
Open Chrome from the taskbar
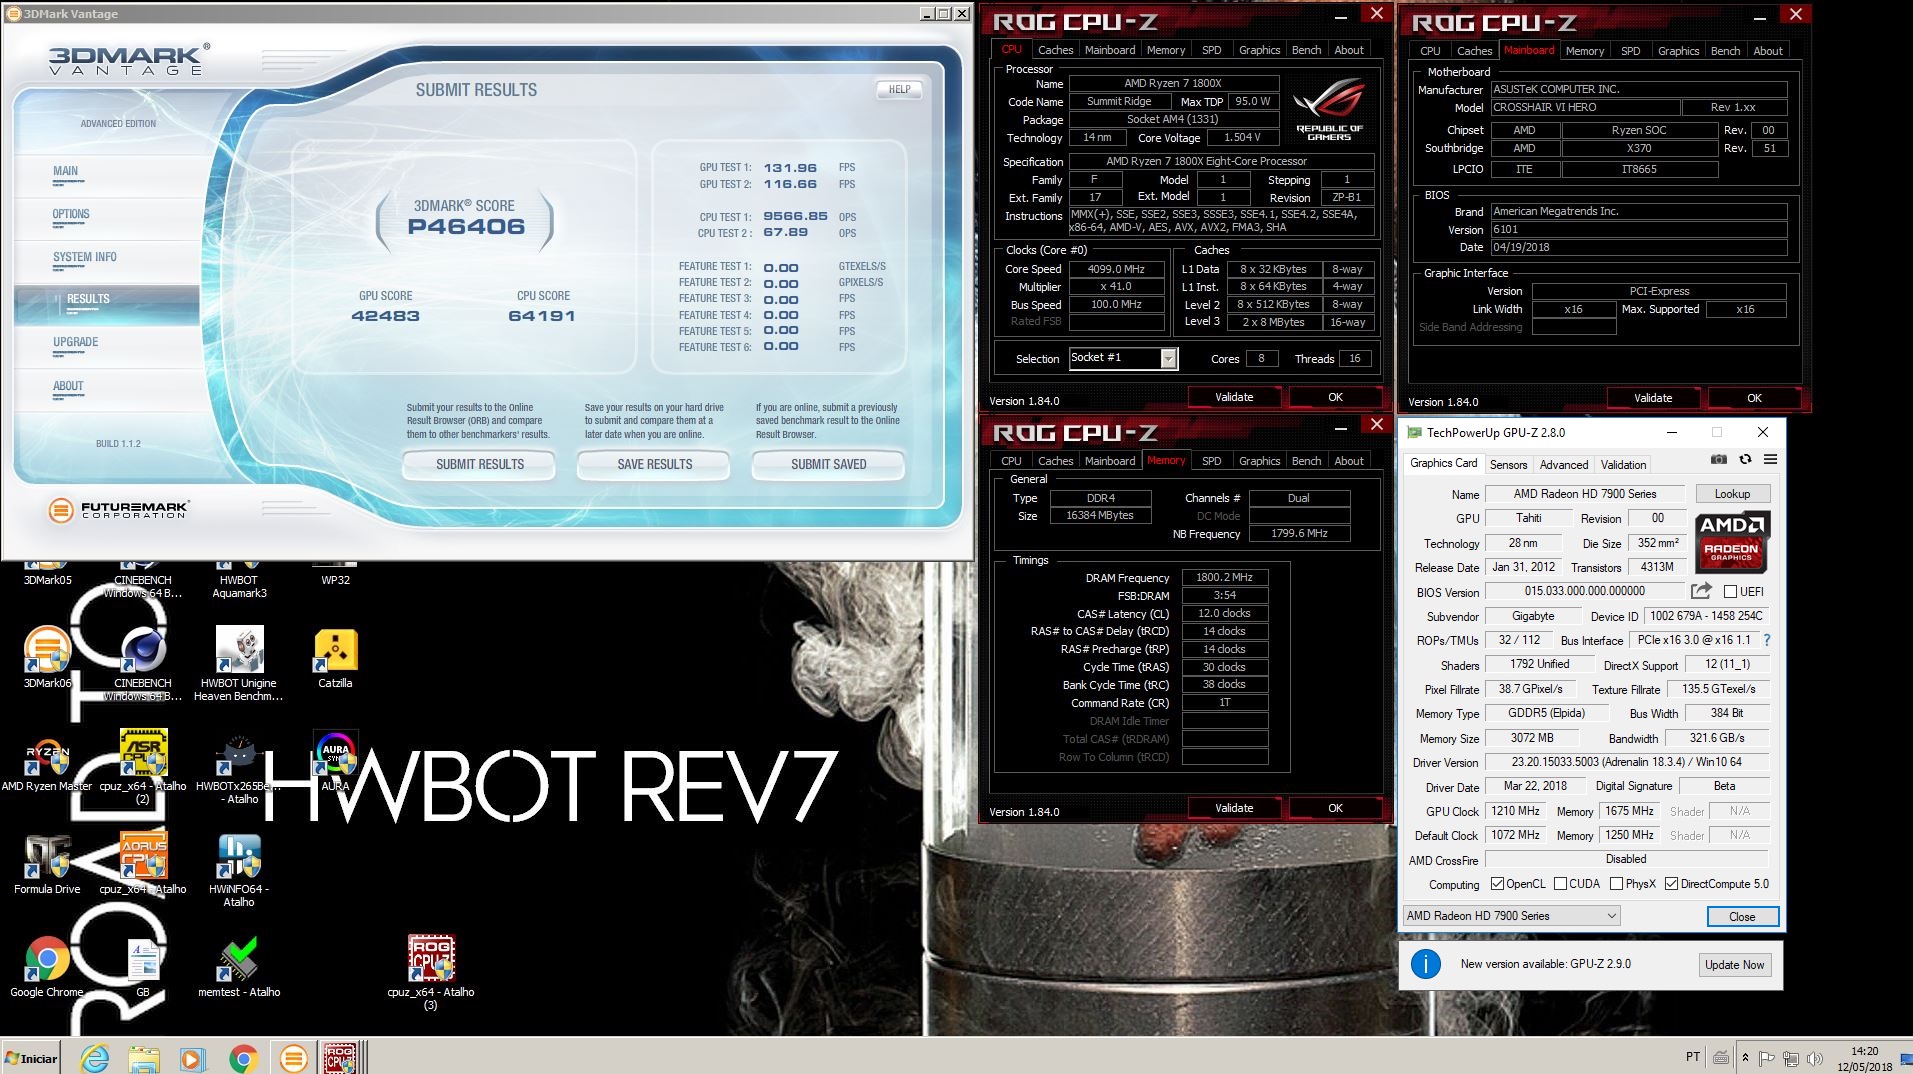tap(243, 1057)
